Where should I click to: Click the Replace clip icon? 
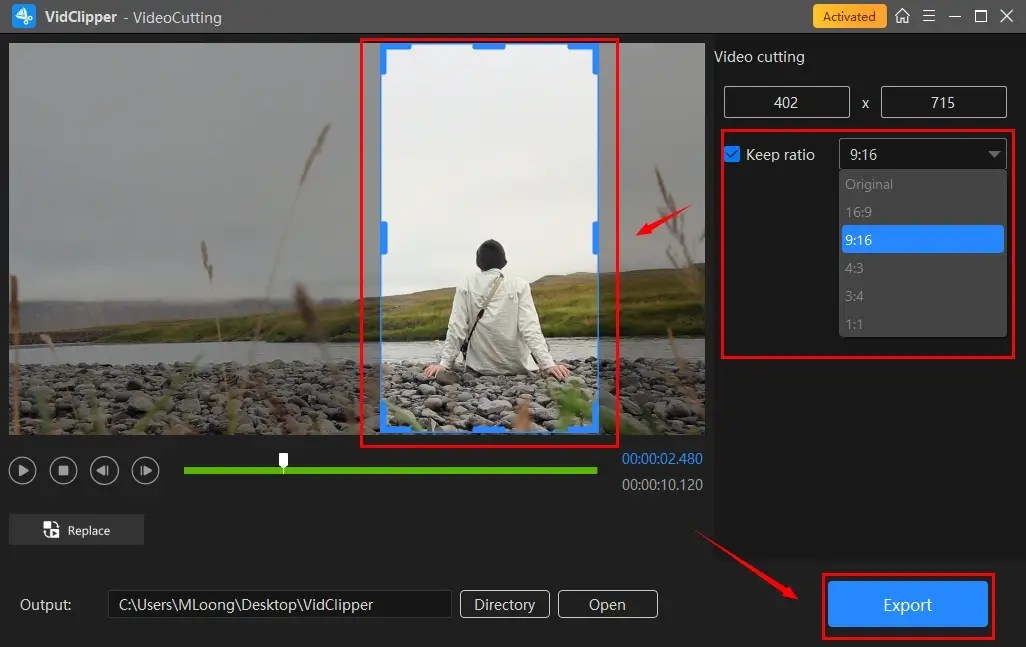(x=49, y=529)
